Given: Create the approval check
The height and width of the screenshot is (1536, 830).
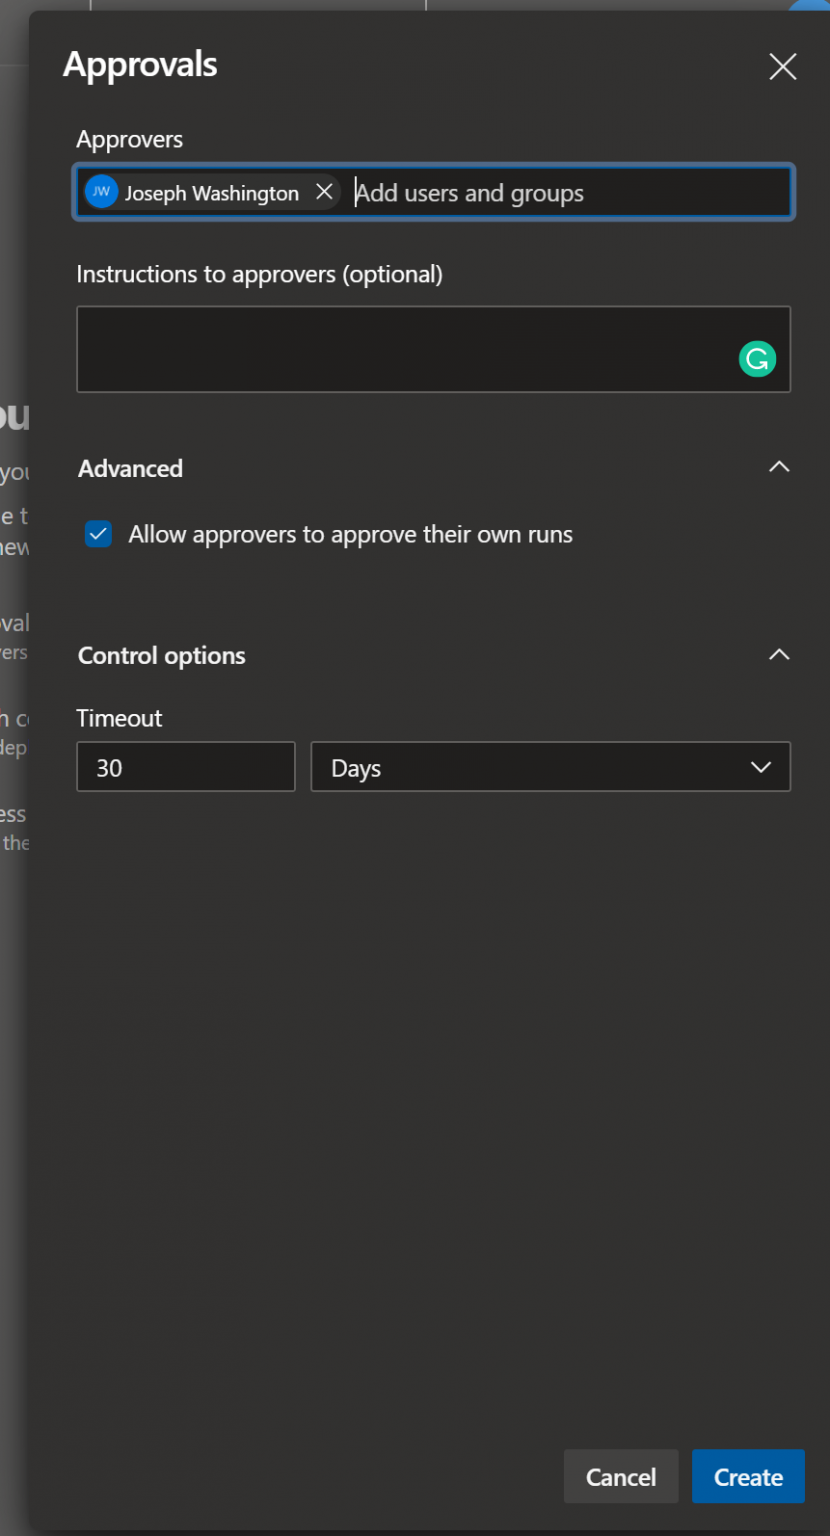Looking at the screenshot, I should pos(748,1476).
